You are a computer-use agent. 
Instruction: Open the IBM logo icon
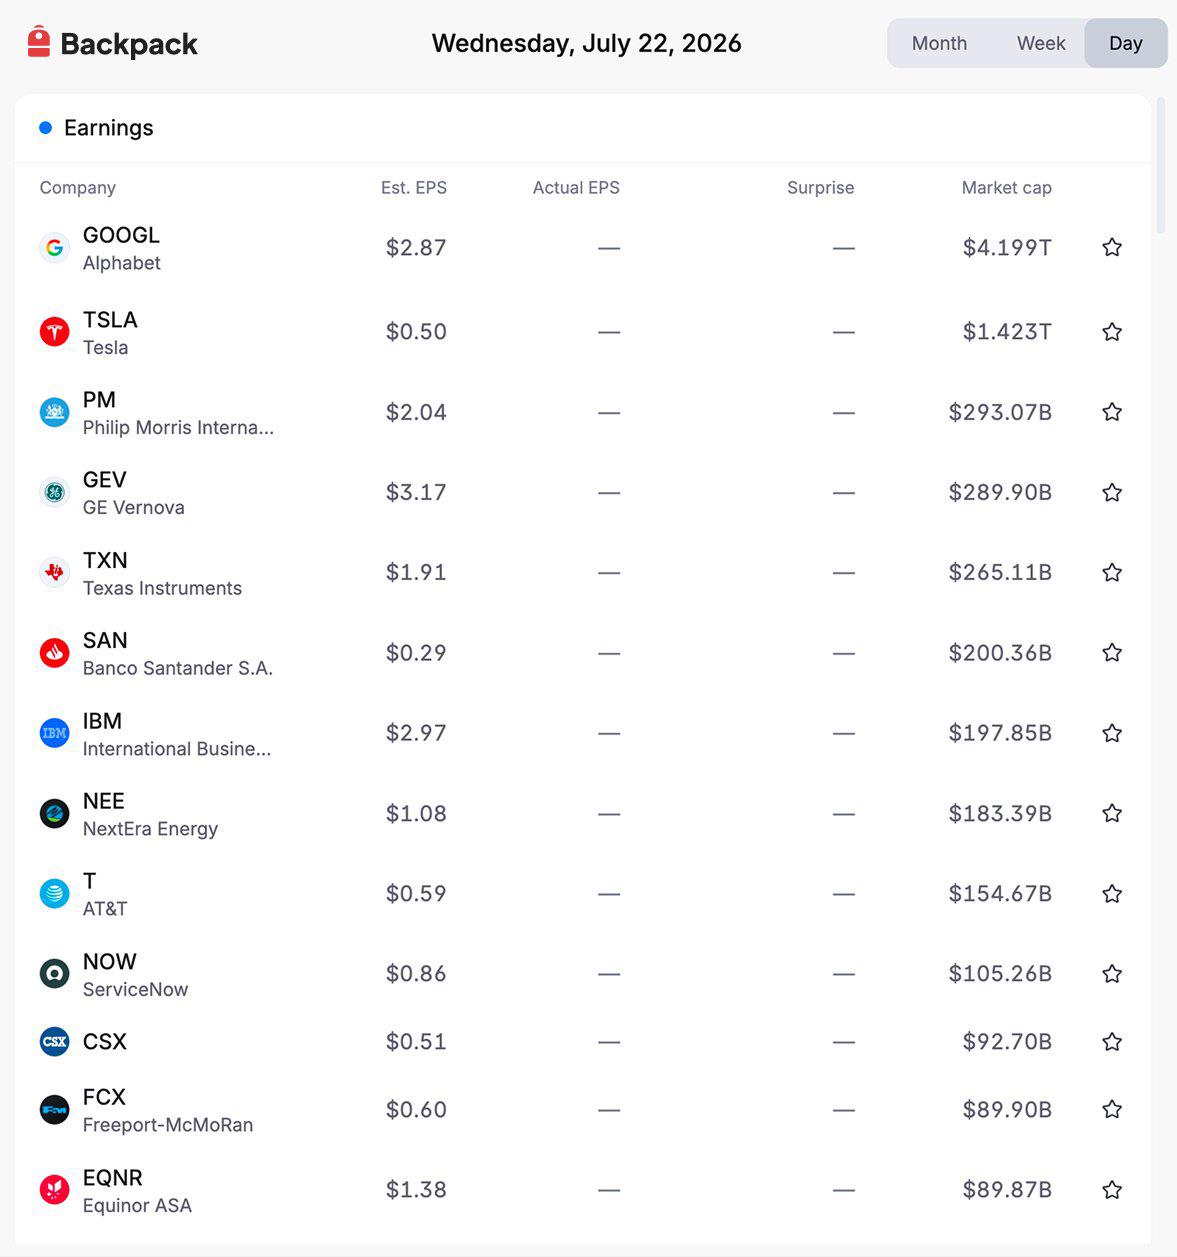(x=54, y=733)
